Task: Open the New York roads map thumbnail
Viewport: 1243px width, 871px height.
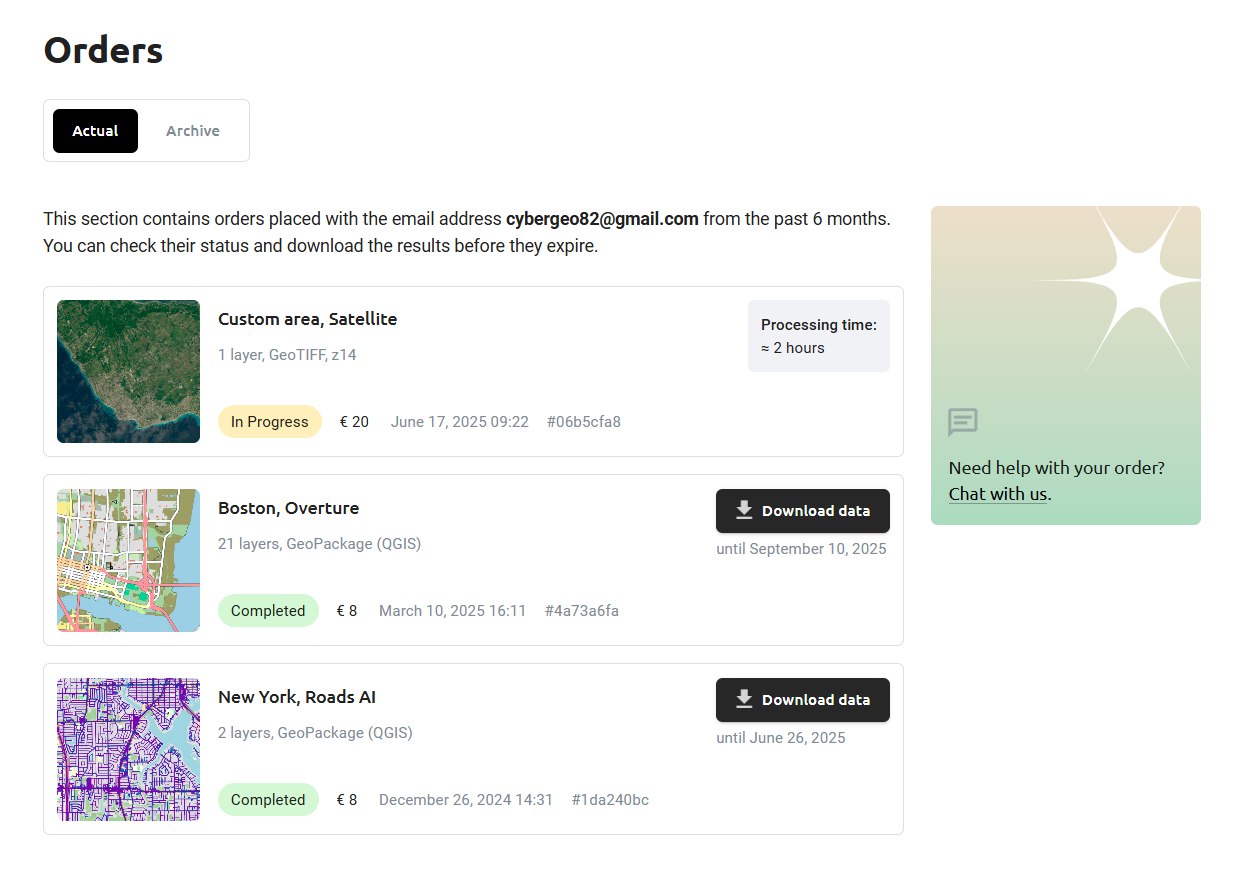Action: tap(128, 749)
